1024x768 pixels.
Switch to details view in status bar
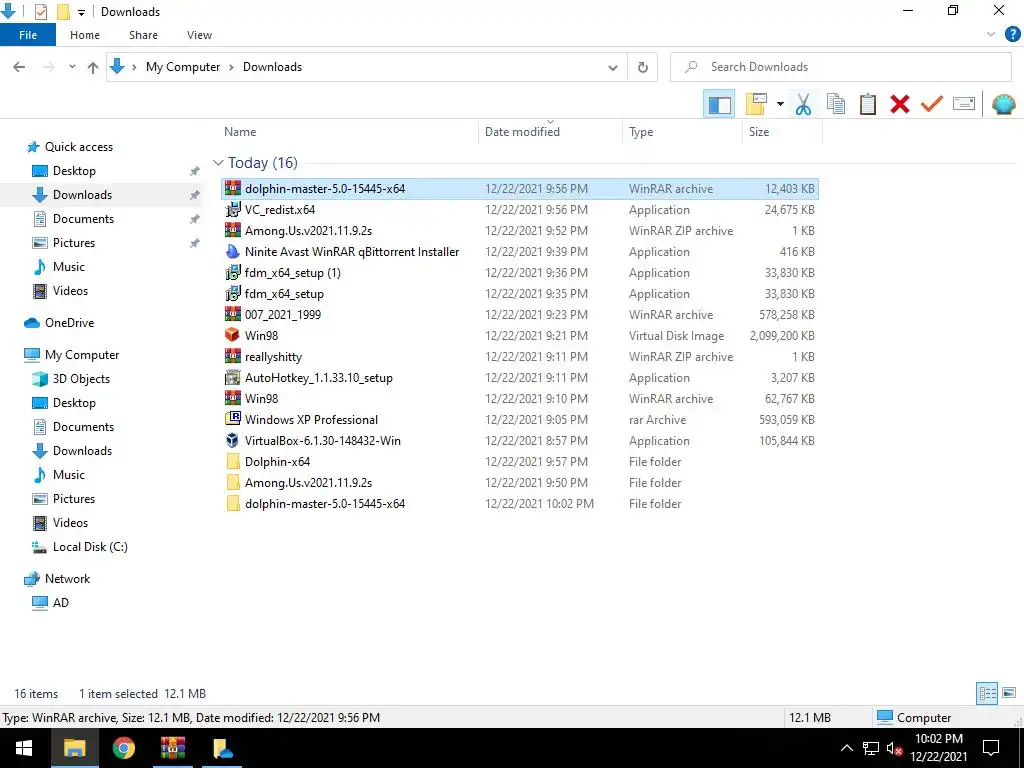coord(987,693)
